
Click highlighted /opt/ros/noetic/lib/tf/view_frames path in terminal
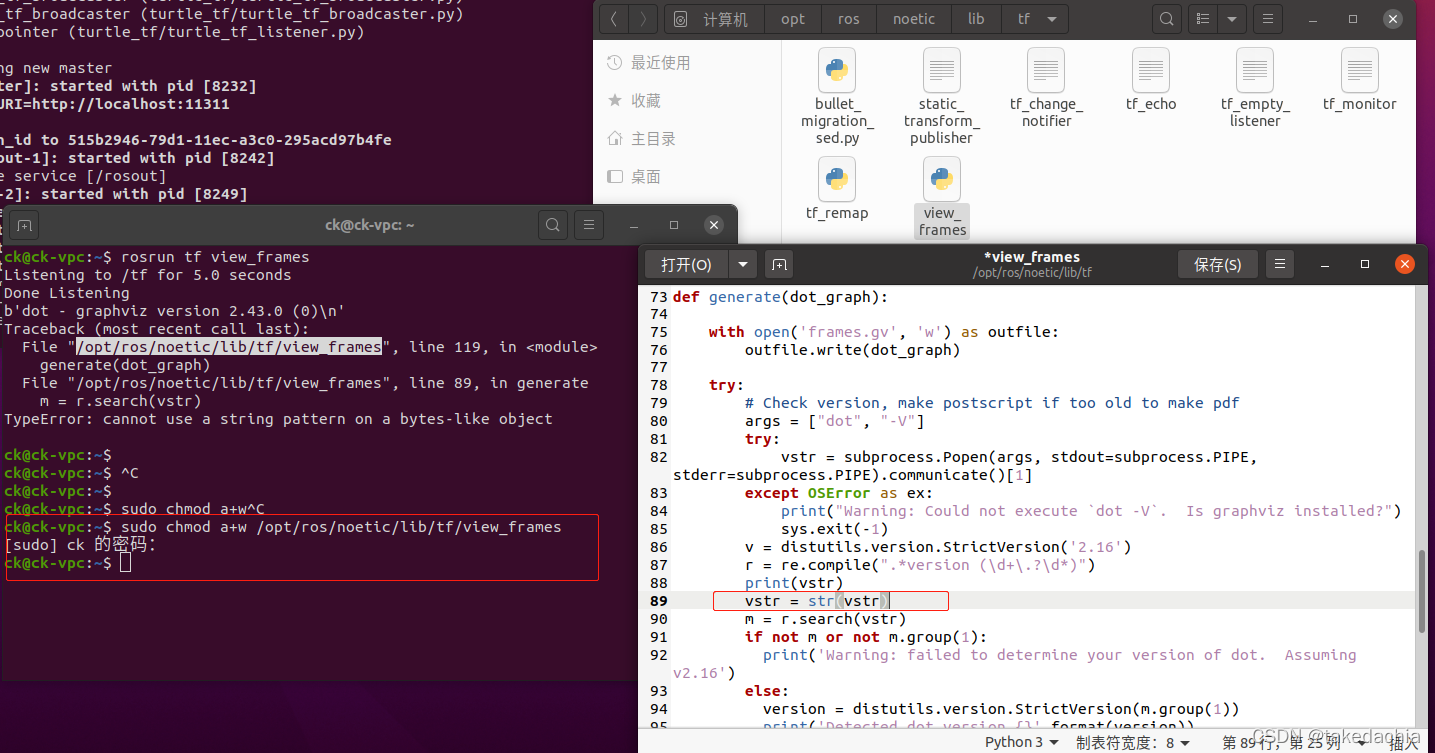[x=229, y=347]
